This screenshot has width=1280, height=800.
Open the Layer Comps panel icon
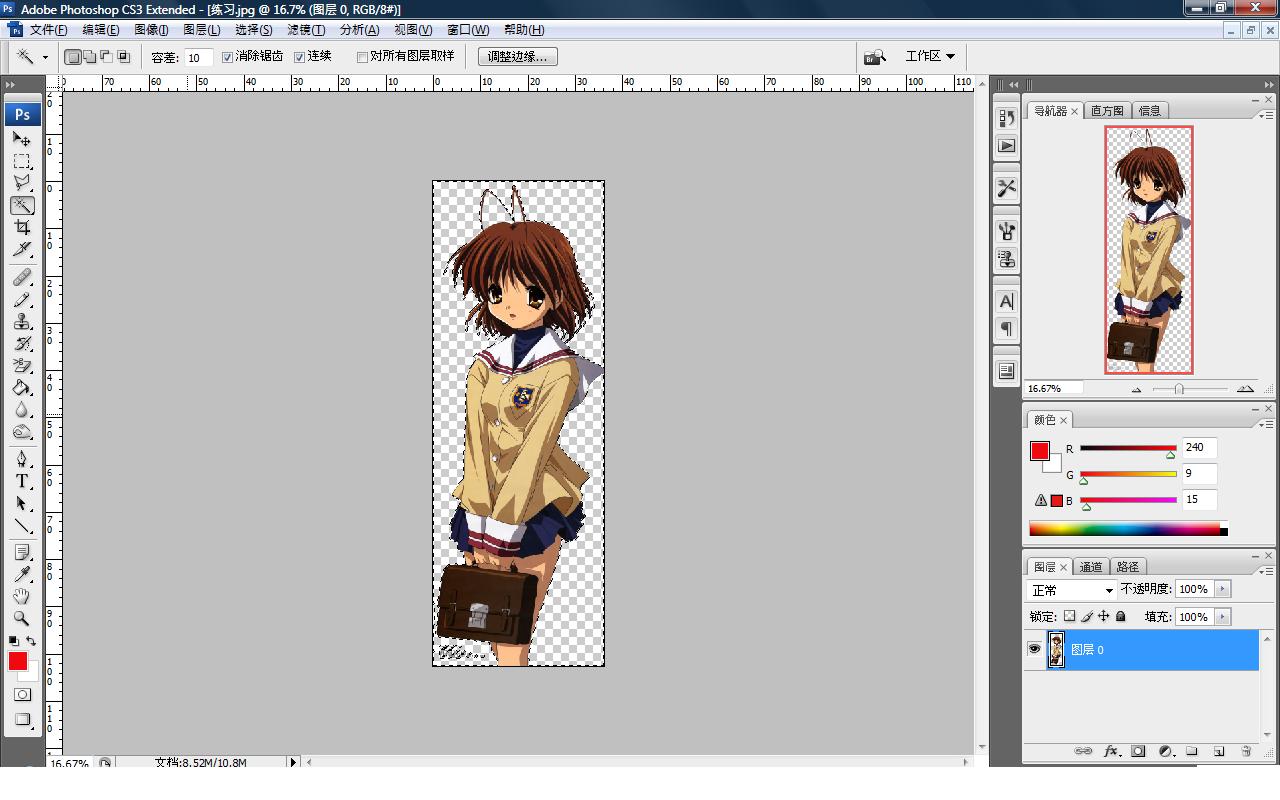1006,371
